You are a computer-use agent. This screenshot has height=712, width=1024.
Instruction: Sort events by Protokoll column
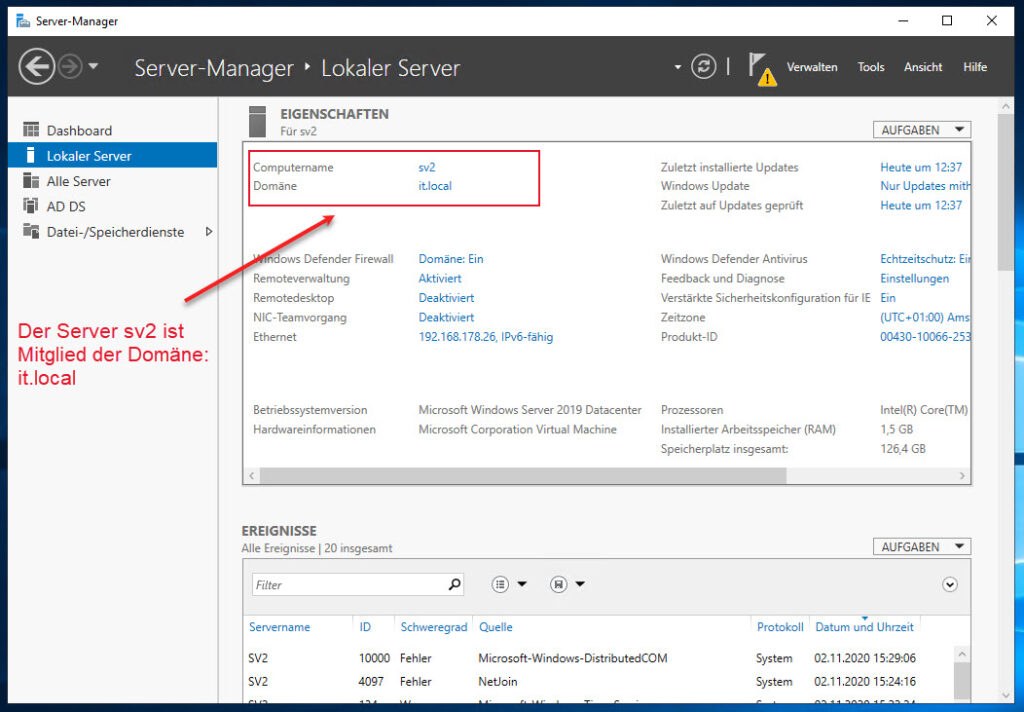(780, 627)
